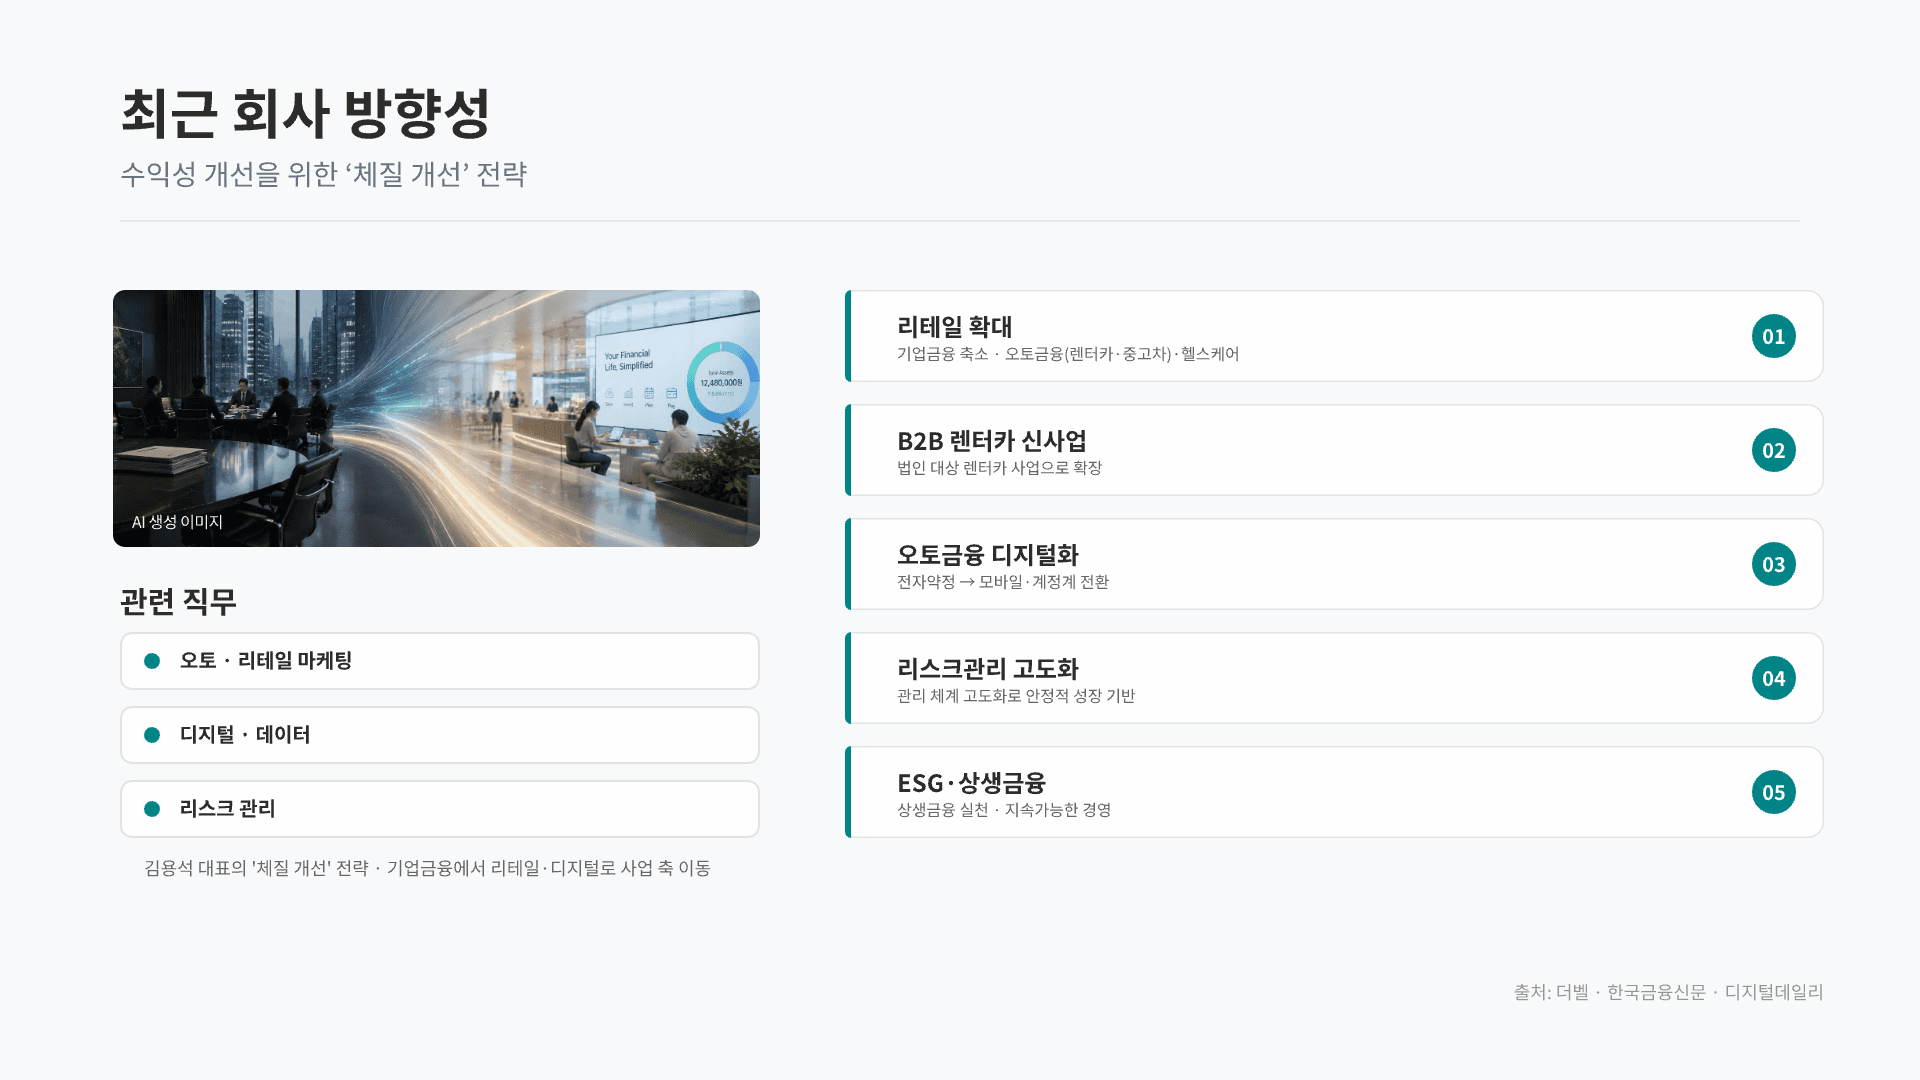Click the description '기업금융 축소 · 오토금융...'

[1068, 354]
